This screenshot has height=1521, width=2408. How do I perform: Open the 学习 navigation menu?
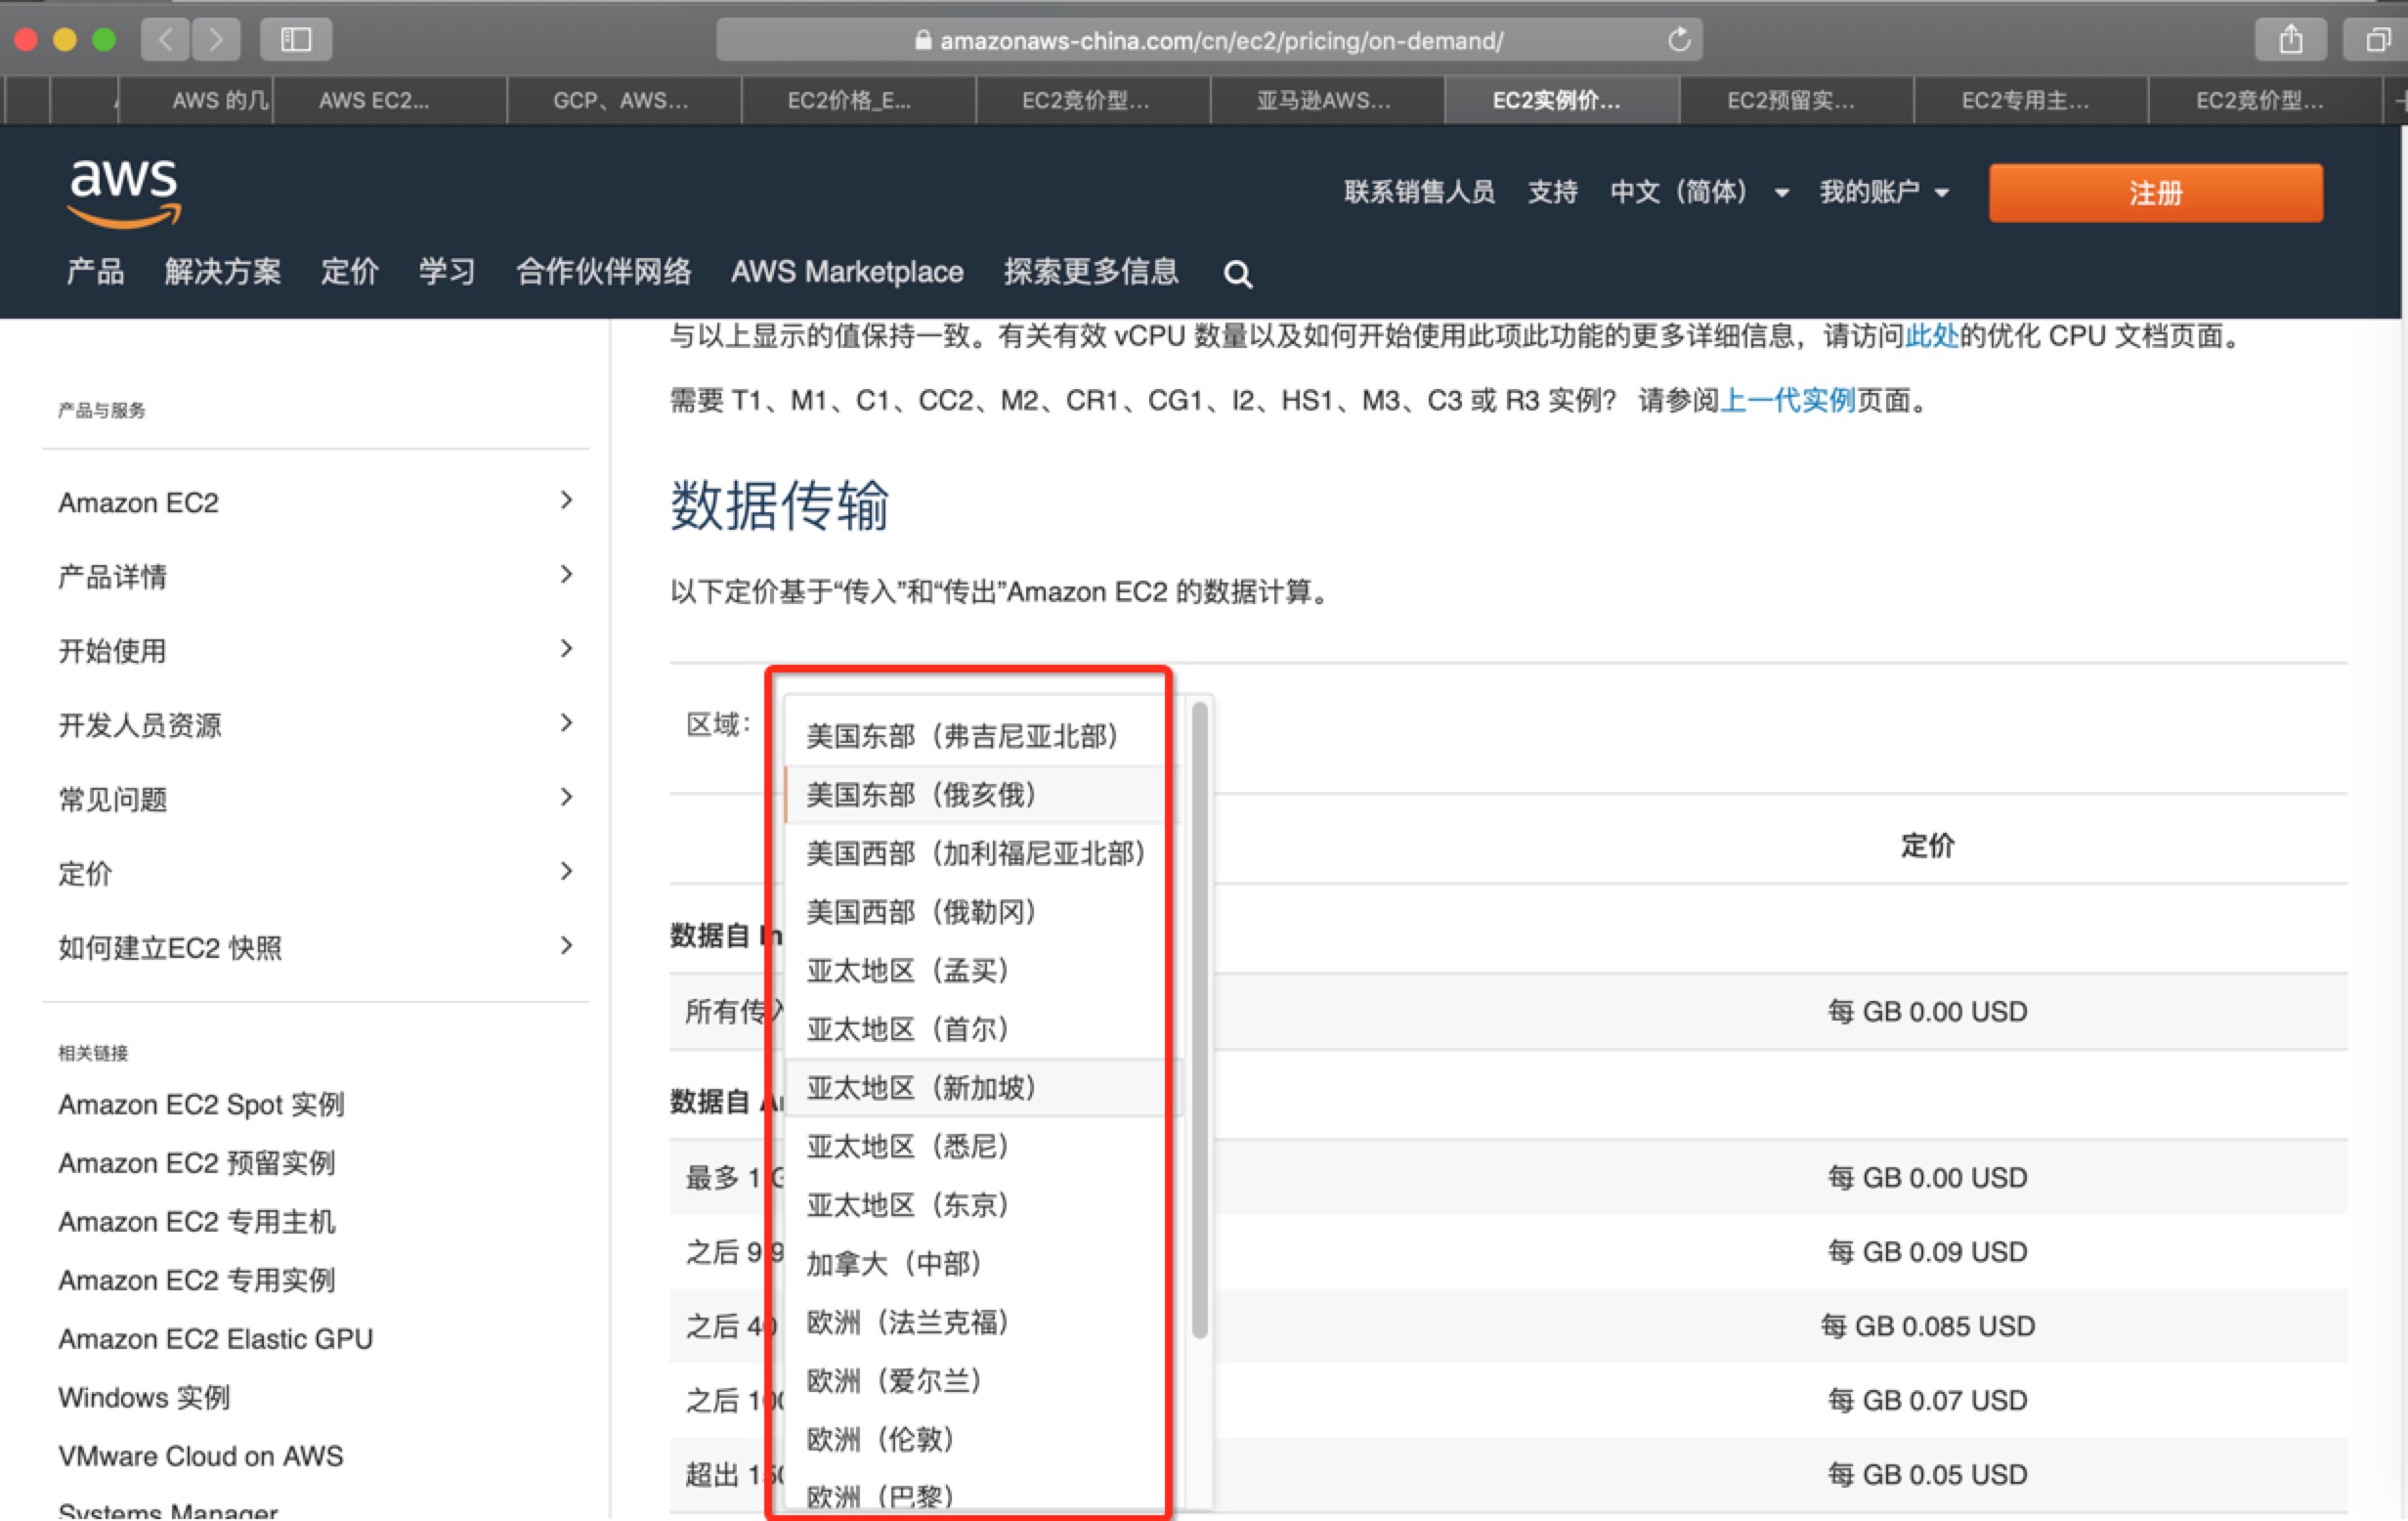tap(447, 271)
